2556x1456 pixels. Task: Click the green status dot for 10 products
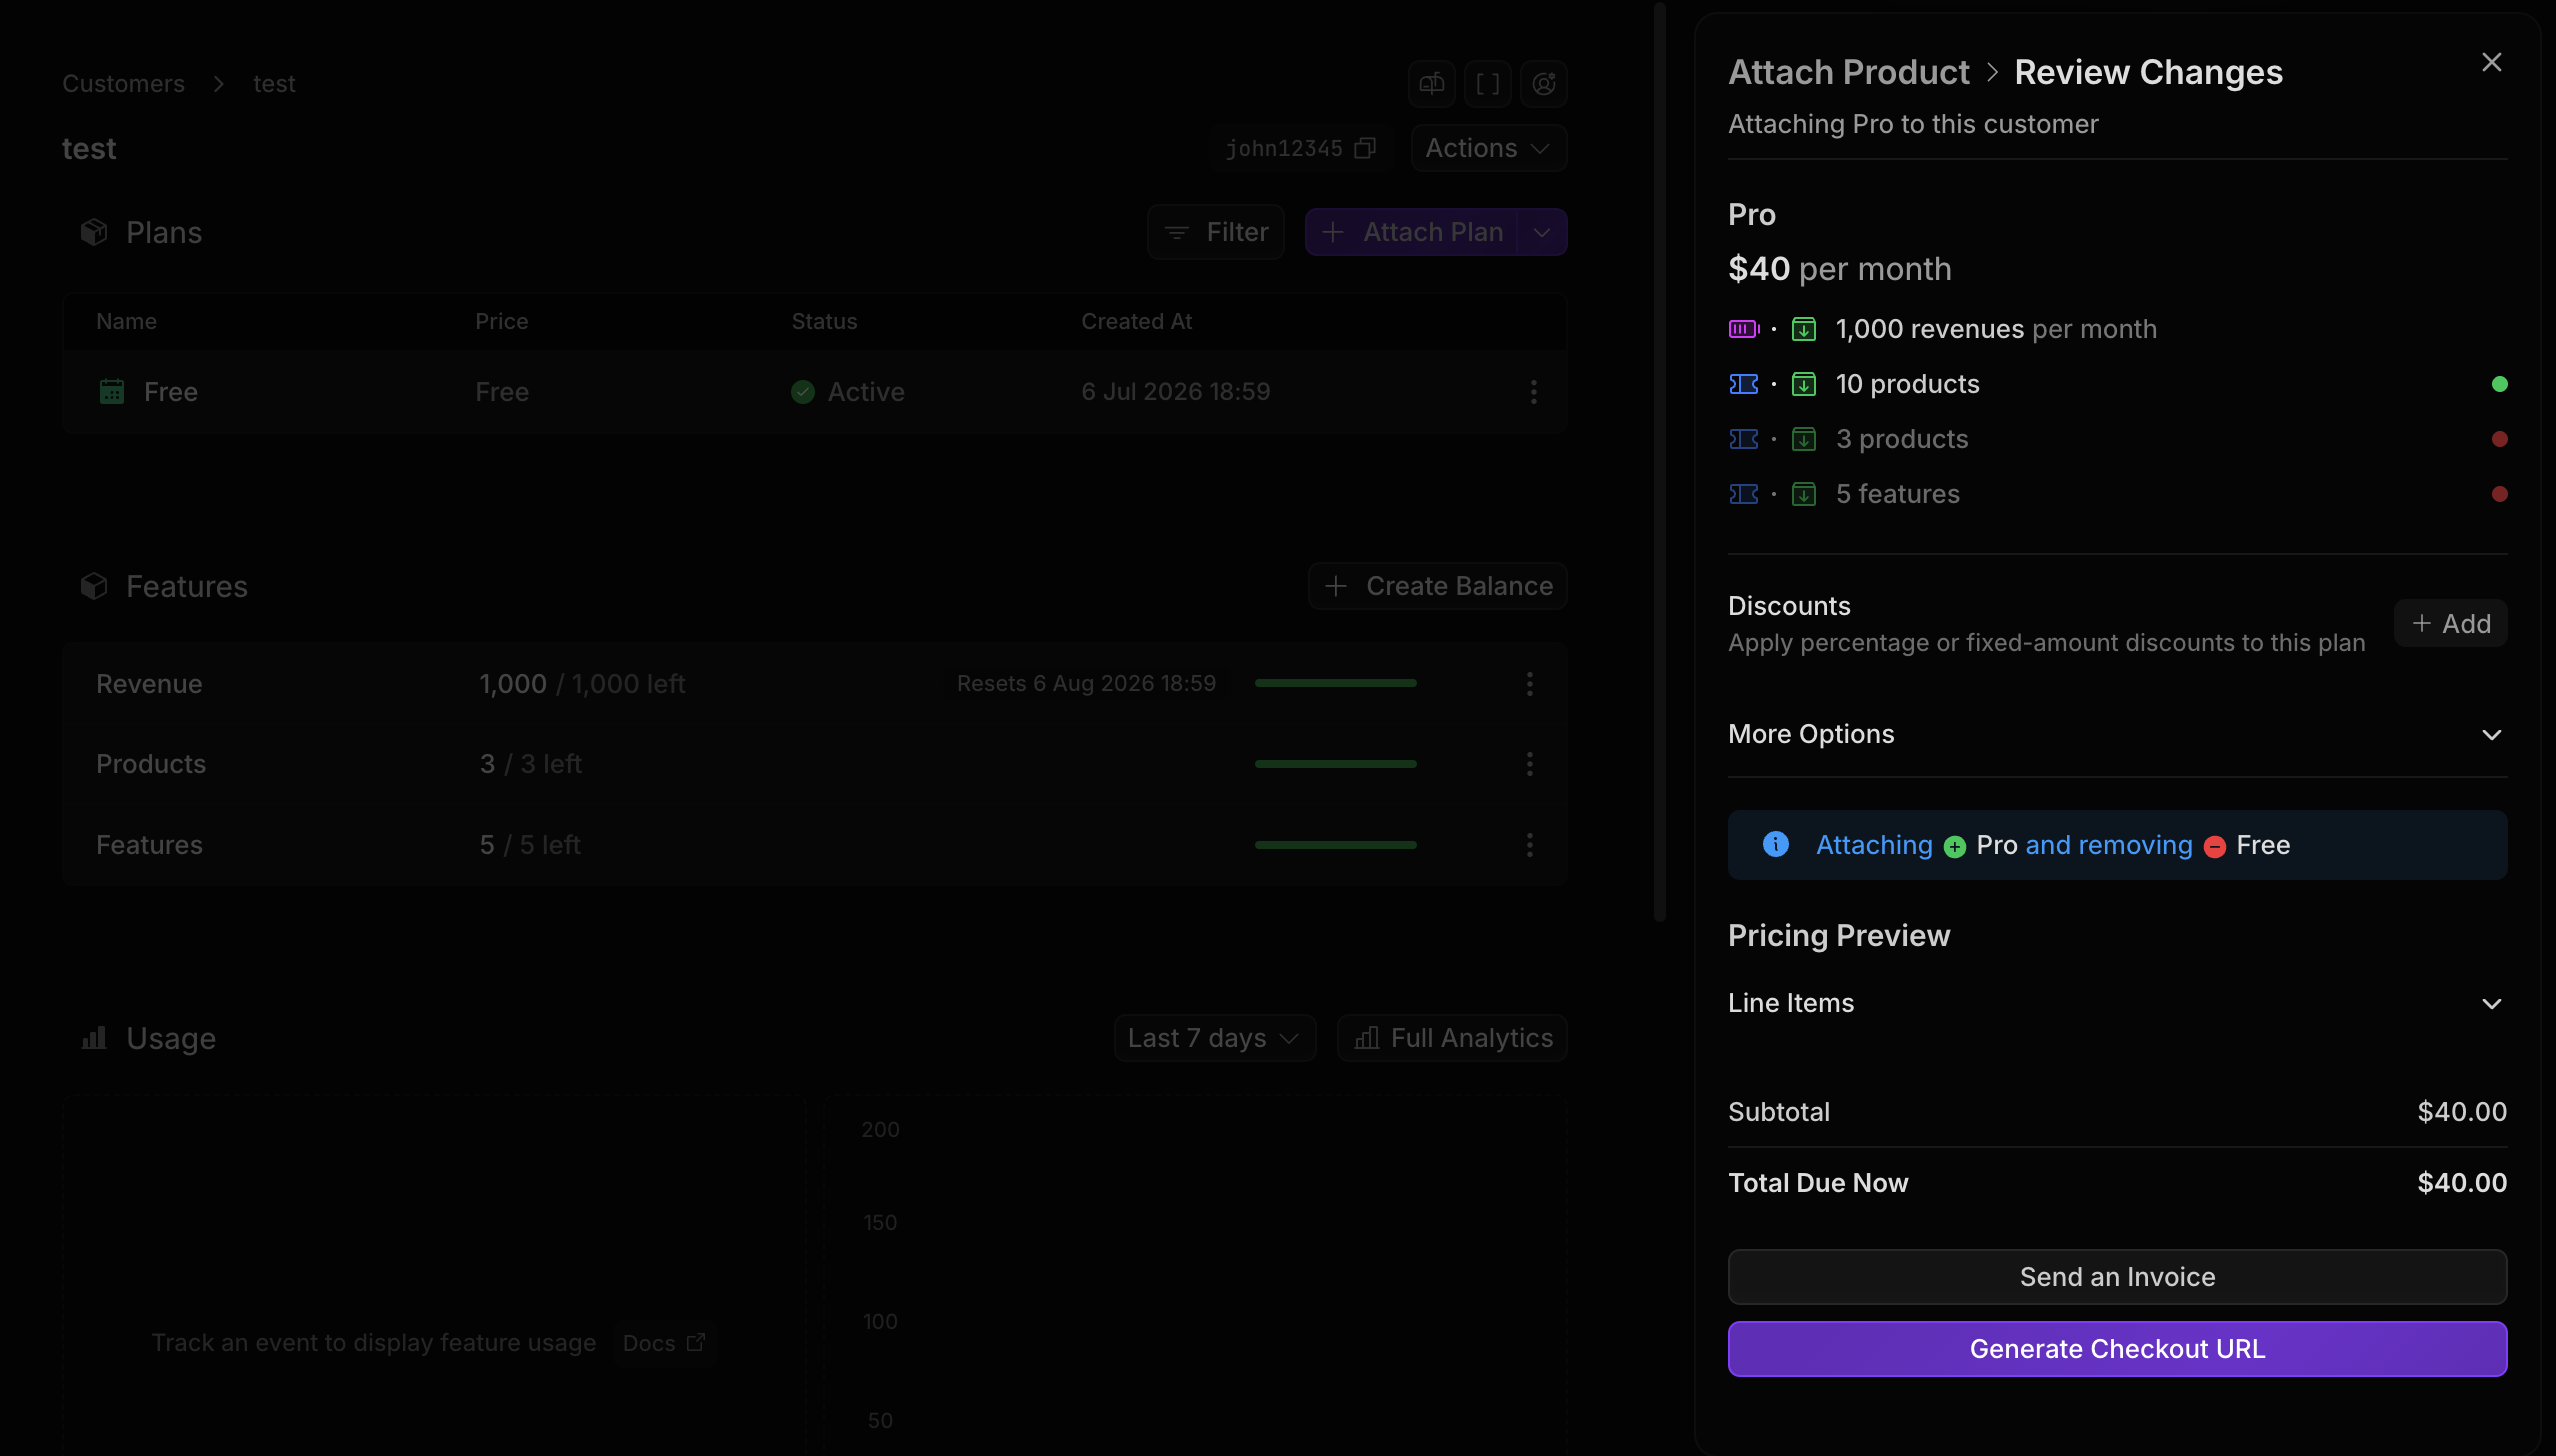pyautogui.click(x=2499, y=384)
